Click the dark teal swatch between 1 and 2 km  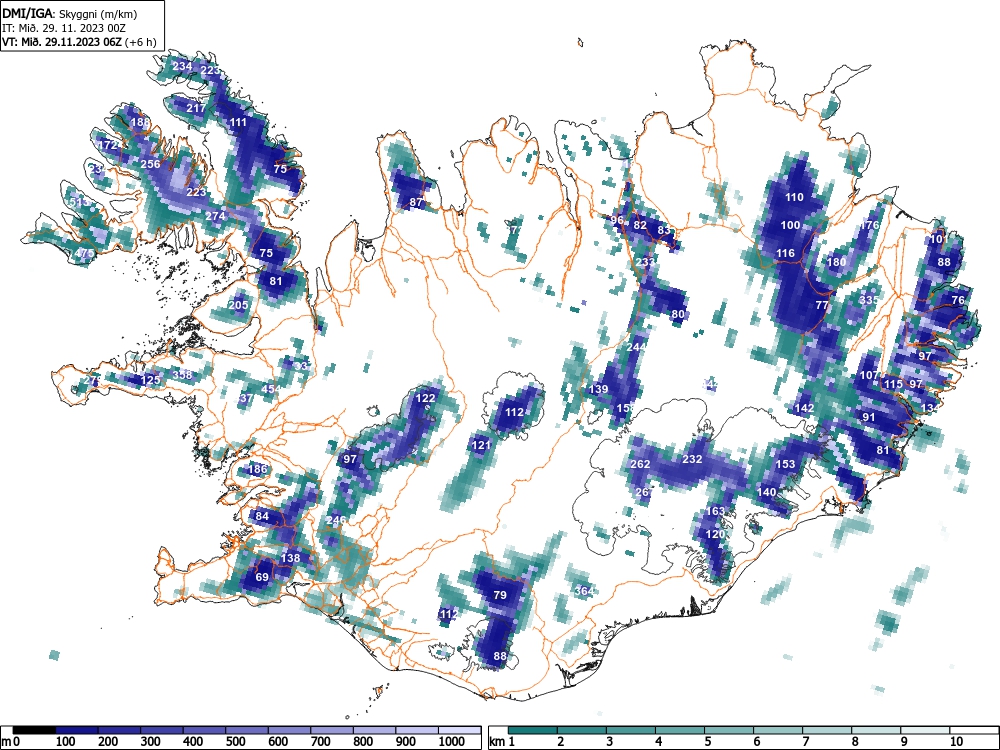pos(533,730)
